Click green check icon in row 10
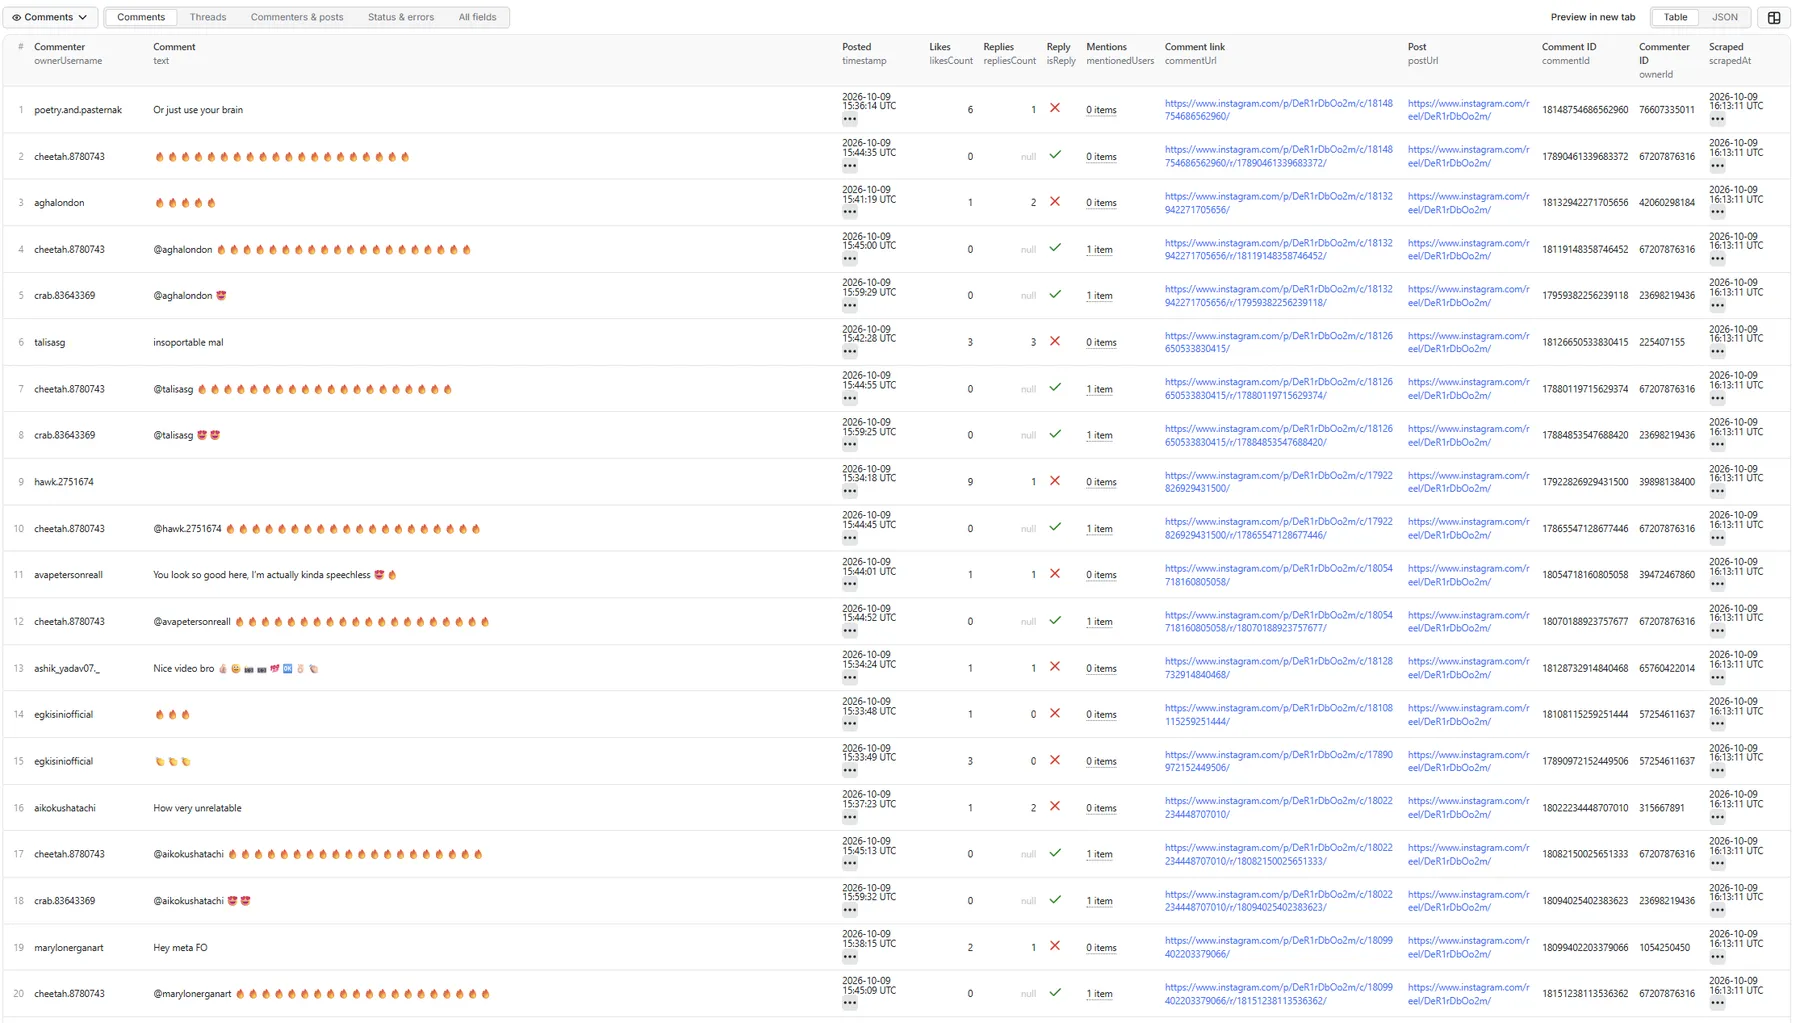The height and width of the screenshot is (1023, 1800). [1055, 527]
